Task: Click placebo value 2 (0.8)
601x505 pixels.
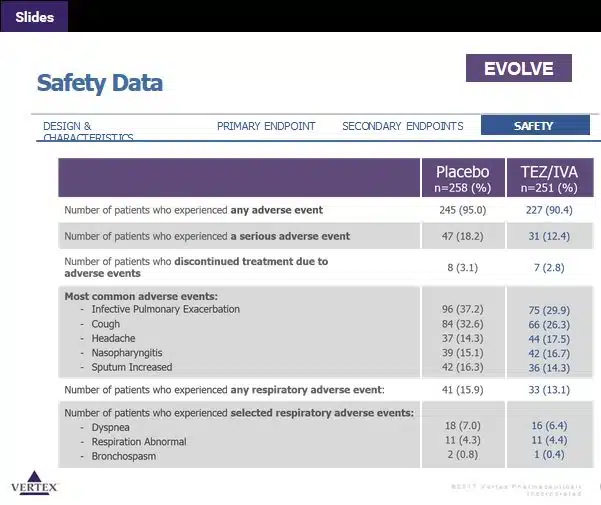Action: [x=462, y=454]
